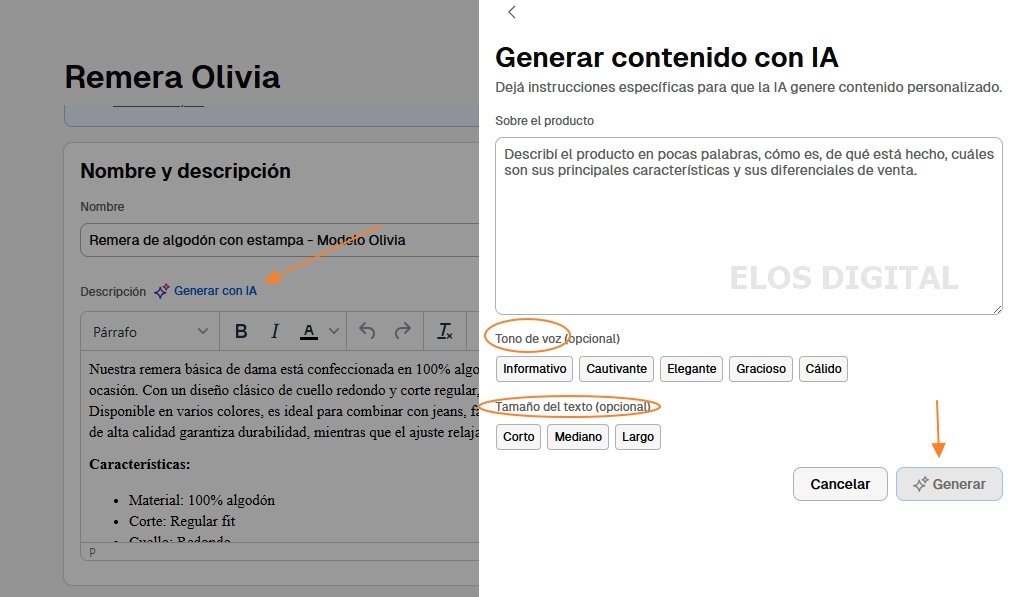Screen dimensions: 1017x597
Task: Click the text color A icon
Action: [x=309, y=332]
